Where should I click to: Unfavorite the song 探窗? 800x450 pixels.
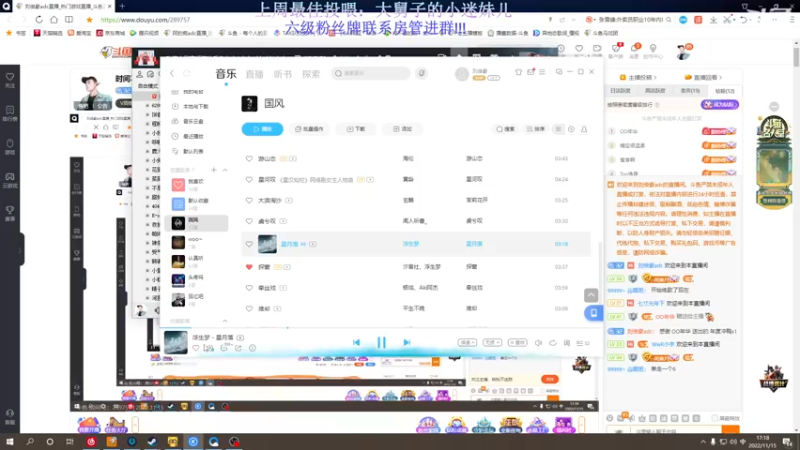249,267
